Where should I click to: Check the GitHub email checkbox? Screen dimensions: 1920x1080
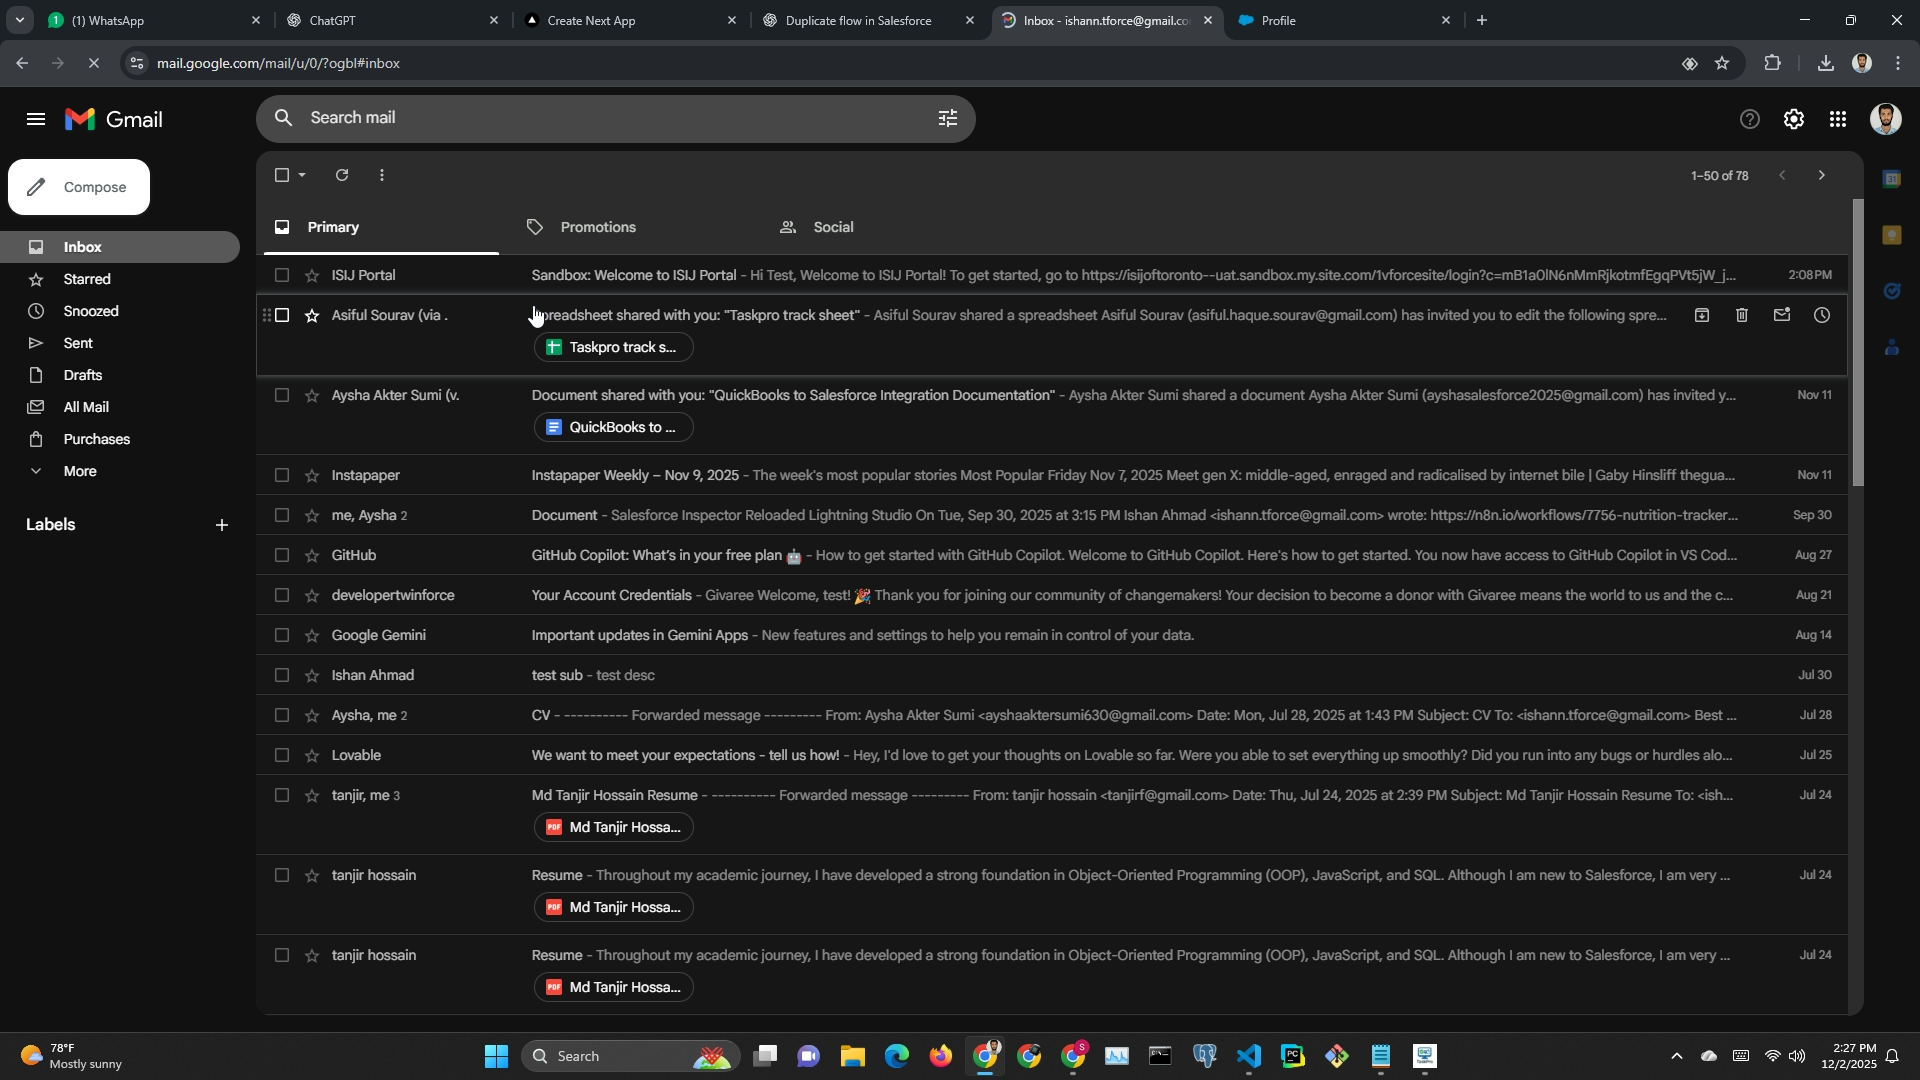pyautogui.click(x=282, y=556)
